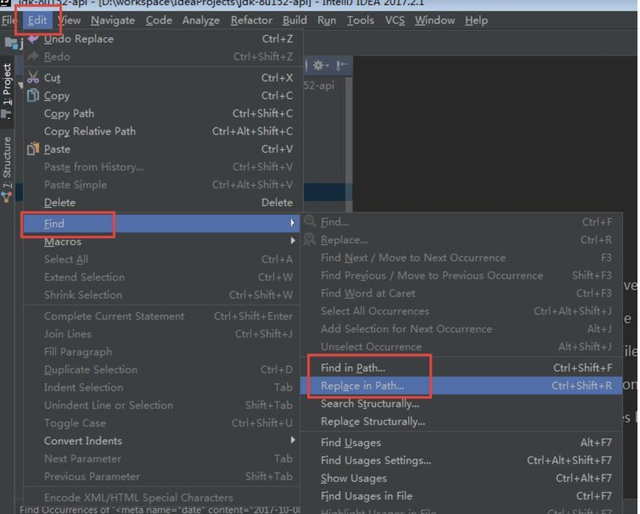Click Find... in Find submenu
Image resolution: width=640 pixels, height=514 pixels.
(462, 222)
